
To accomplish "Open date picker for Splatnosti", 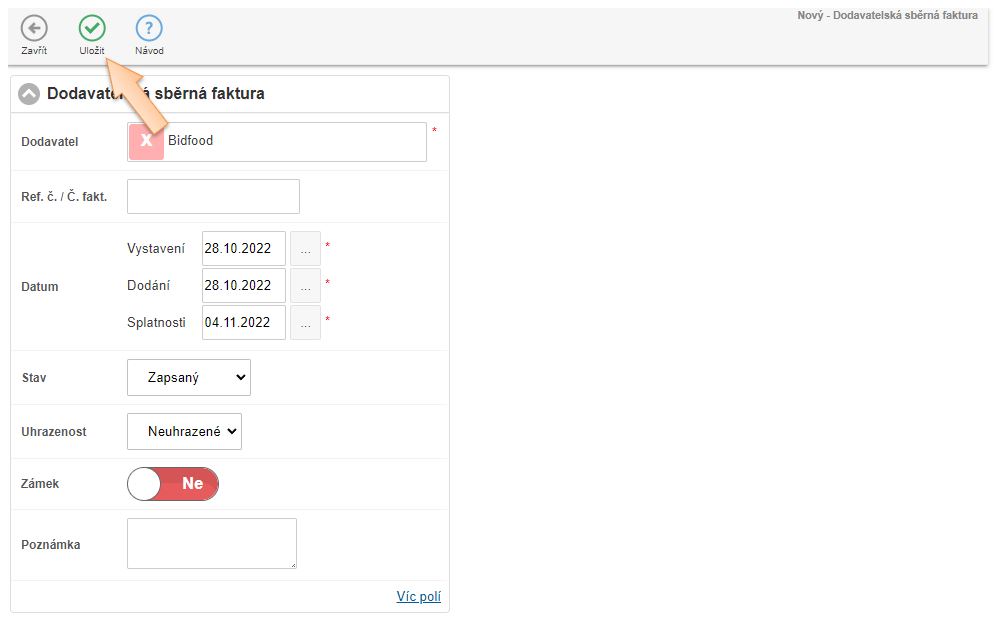I will (x=305, y=322).
